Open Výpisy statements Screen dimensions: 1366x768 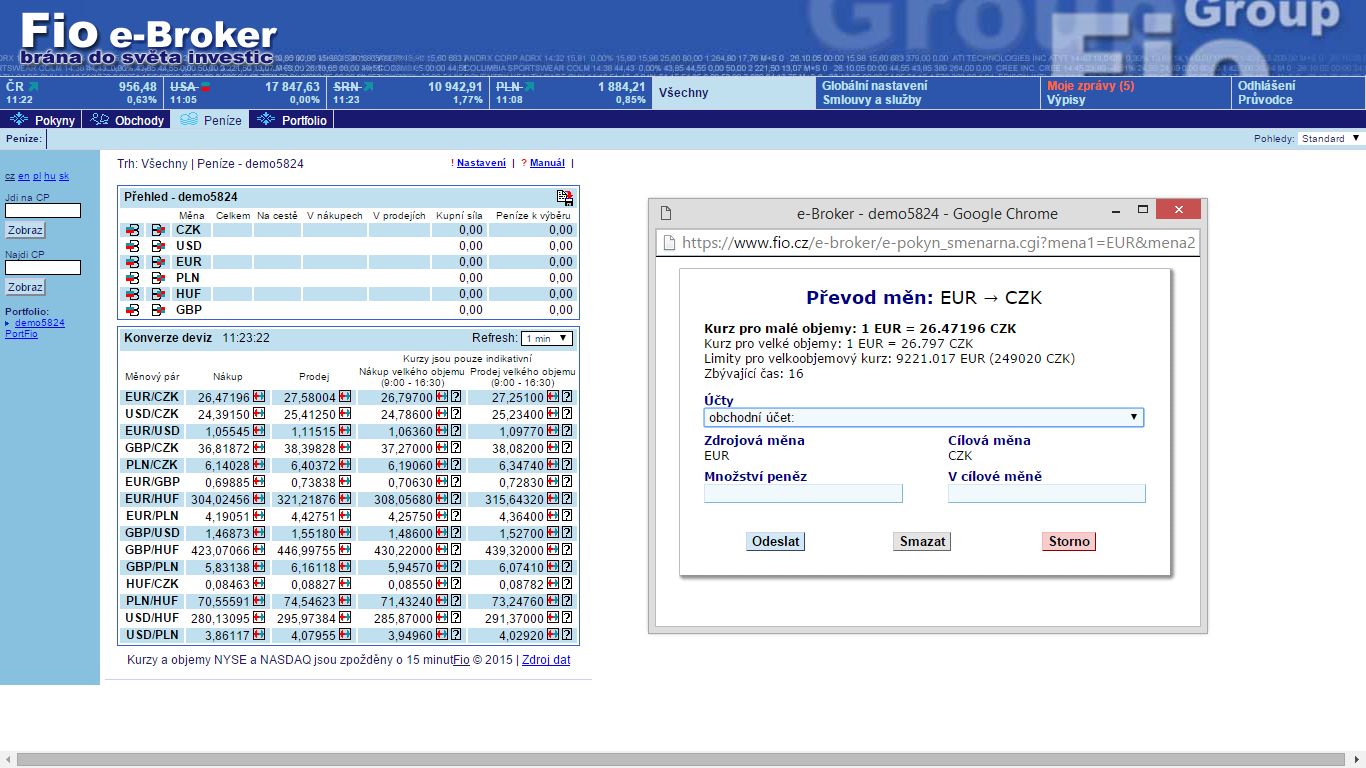pos(1066,100)
